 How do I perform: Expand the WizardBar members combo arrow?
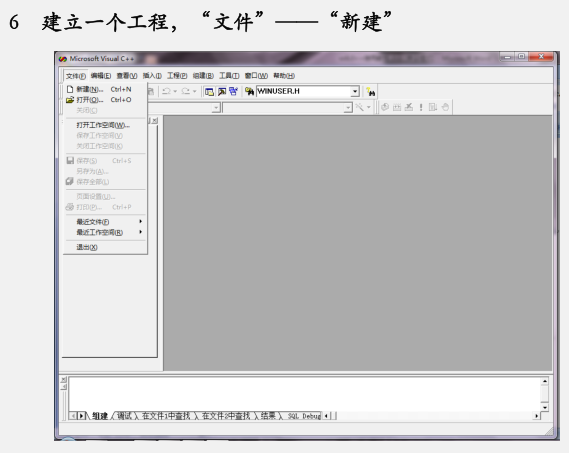(348, 107)
